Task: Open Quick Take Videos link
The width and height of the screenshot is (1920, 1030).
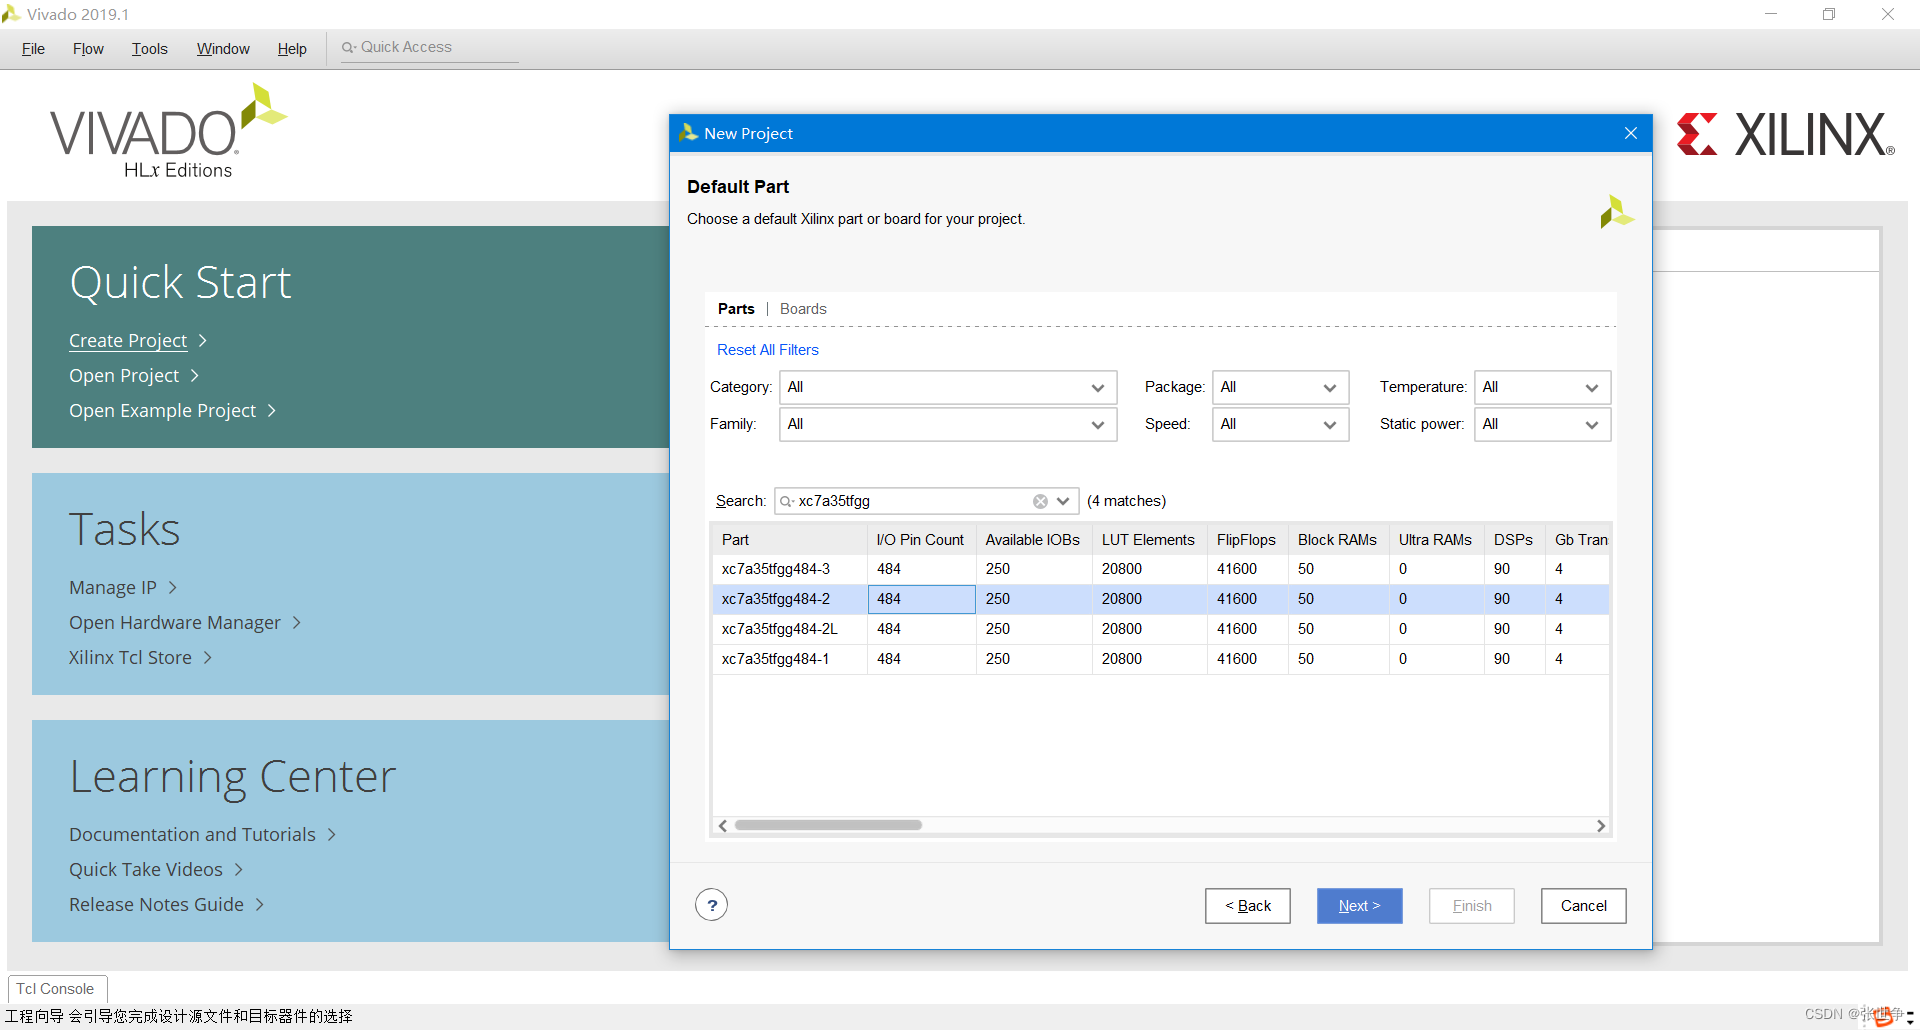Action: (146, 870)
